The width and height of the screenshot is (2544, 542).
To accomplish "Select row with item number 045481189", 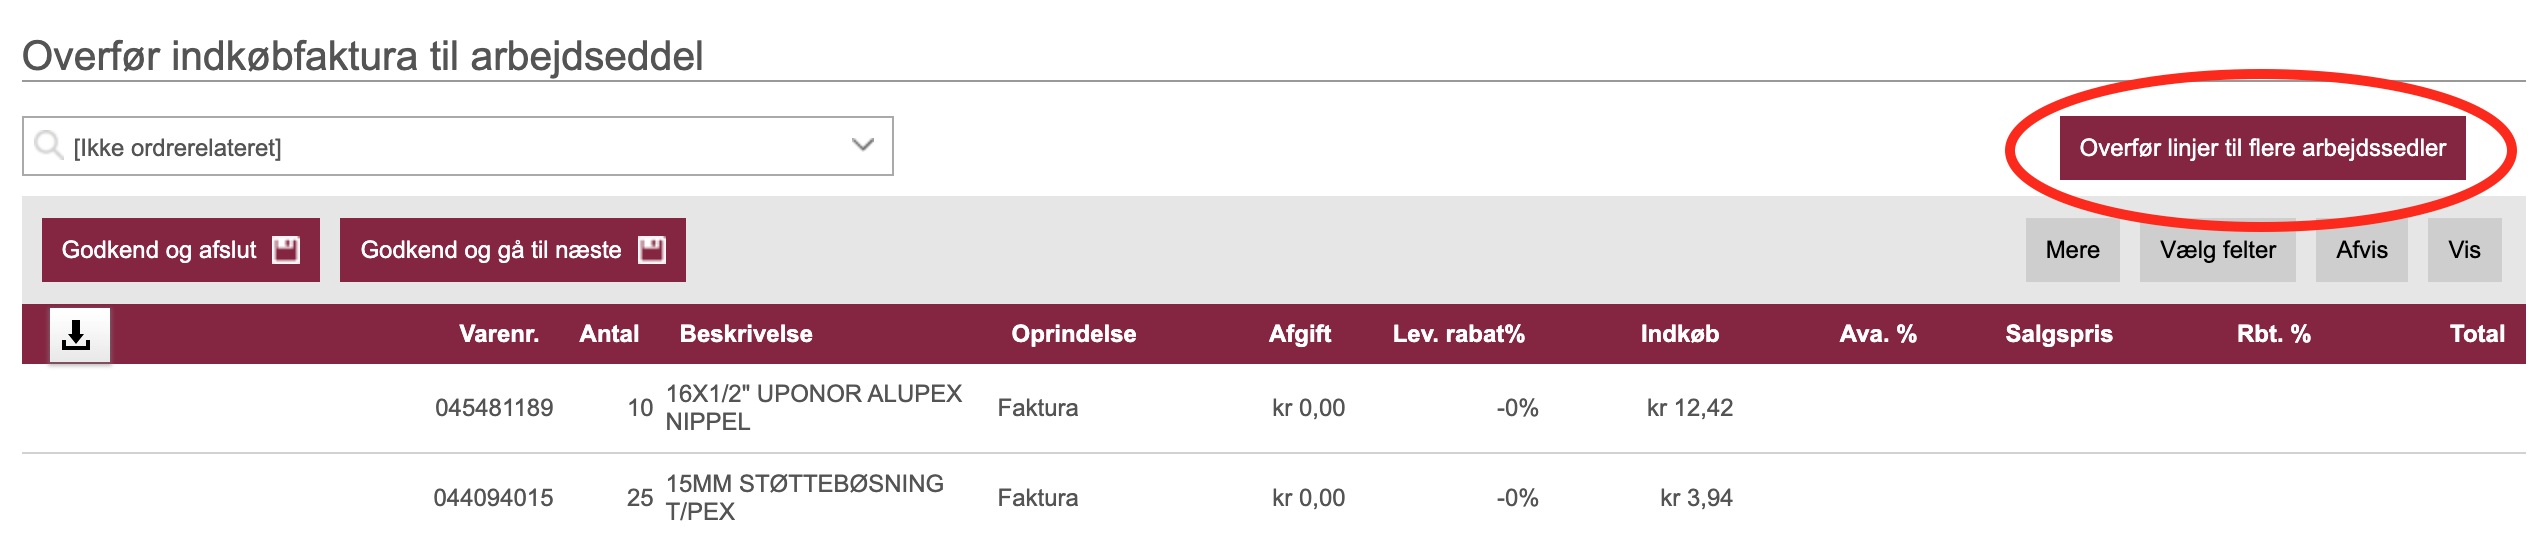I will 1274,408.
